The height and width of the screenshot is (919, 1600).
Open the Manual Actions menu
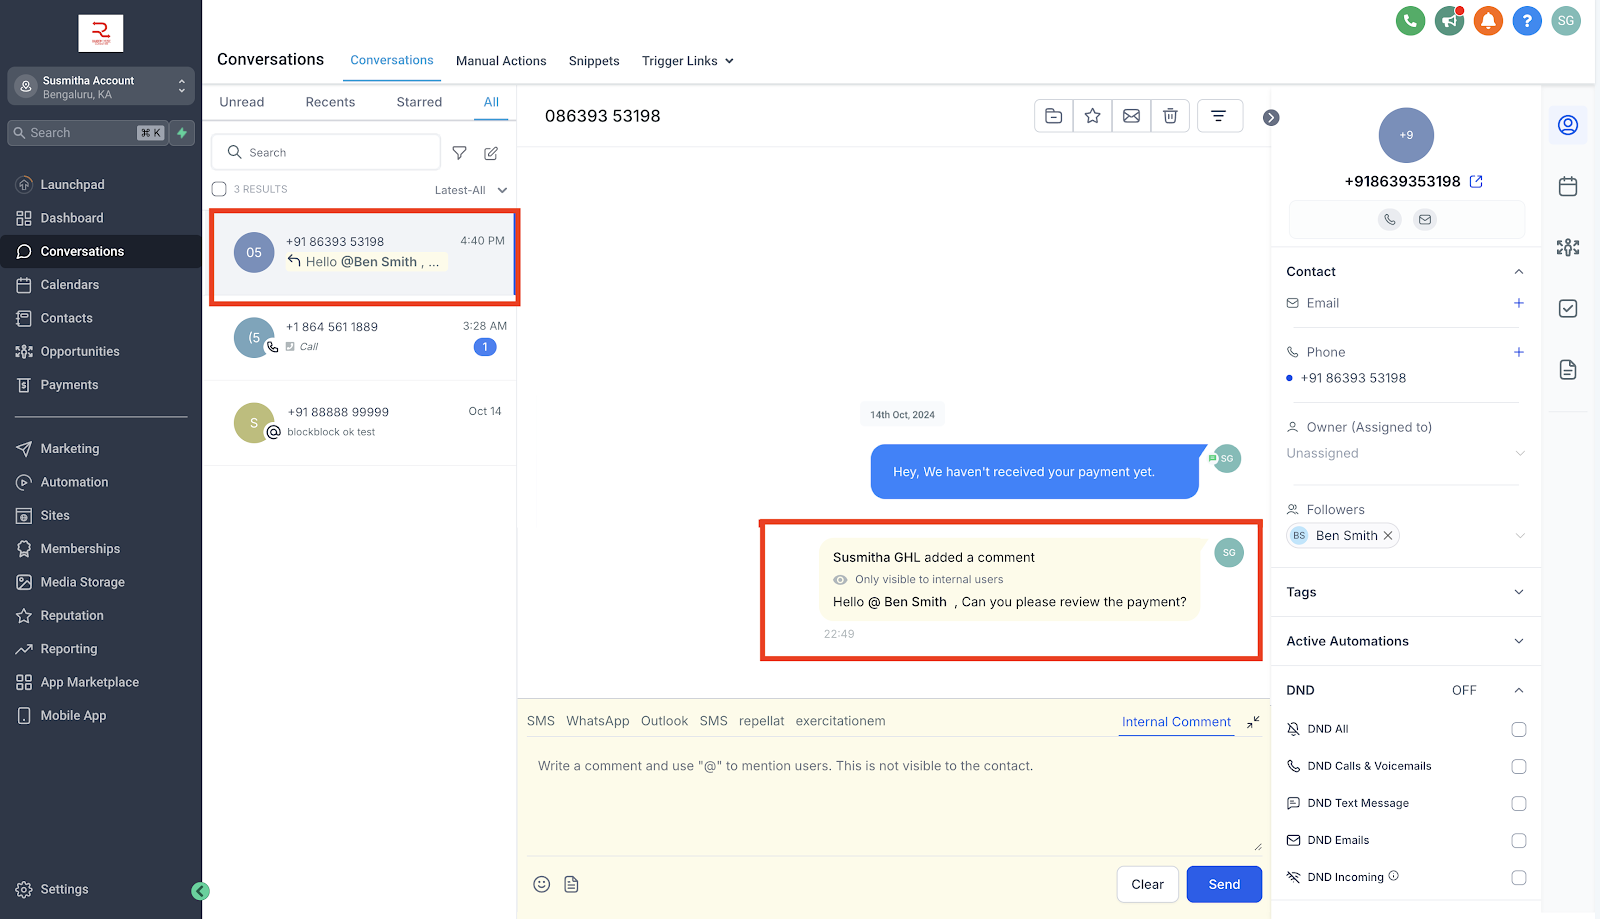click(x=501, y=61)
